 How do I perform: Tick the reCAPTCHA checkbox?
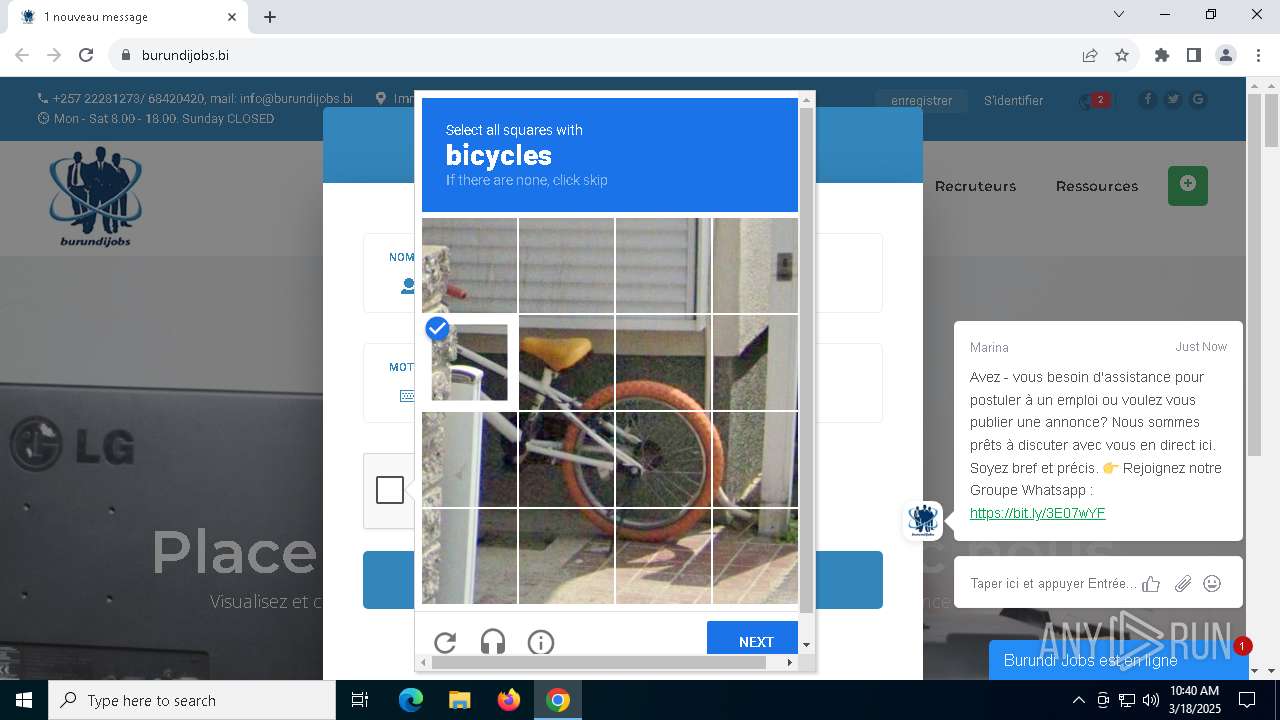[390, 490]
